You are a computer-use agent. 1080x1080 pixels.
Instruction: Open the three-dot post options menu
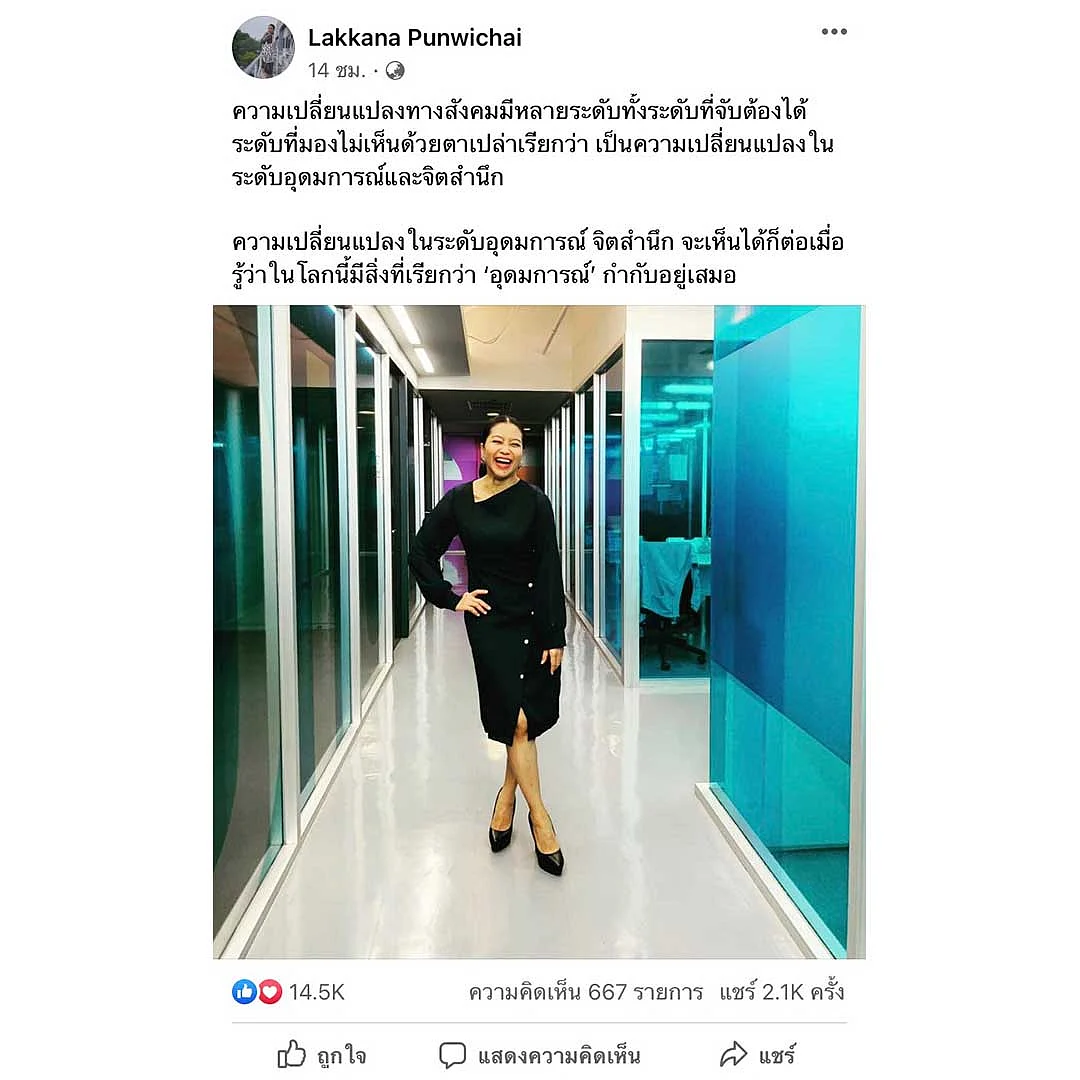833,32
